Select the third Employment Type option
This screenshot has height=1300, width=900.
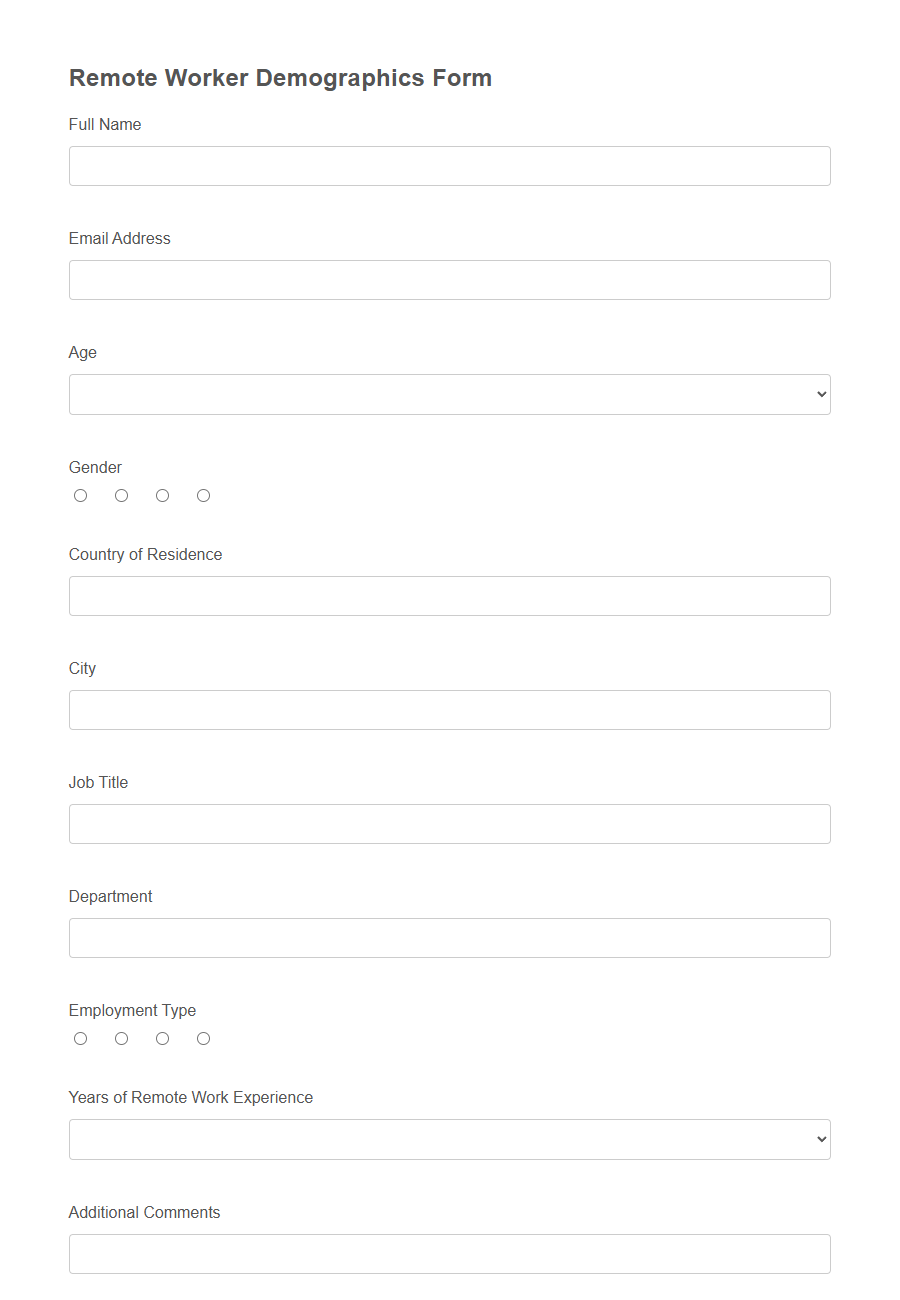click(x=162, y=1038)
